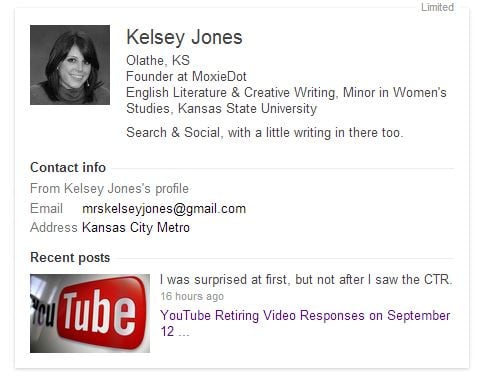This screenshot has height=387, width=488.
Task: Click Founder at MoxieDot text
Action: point(186,77)
